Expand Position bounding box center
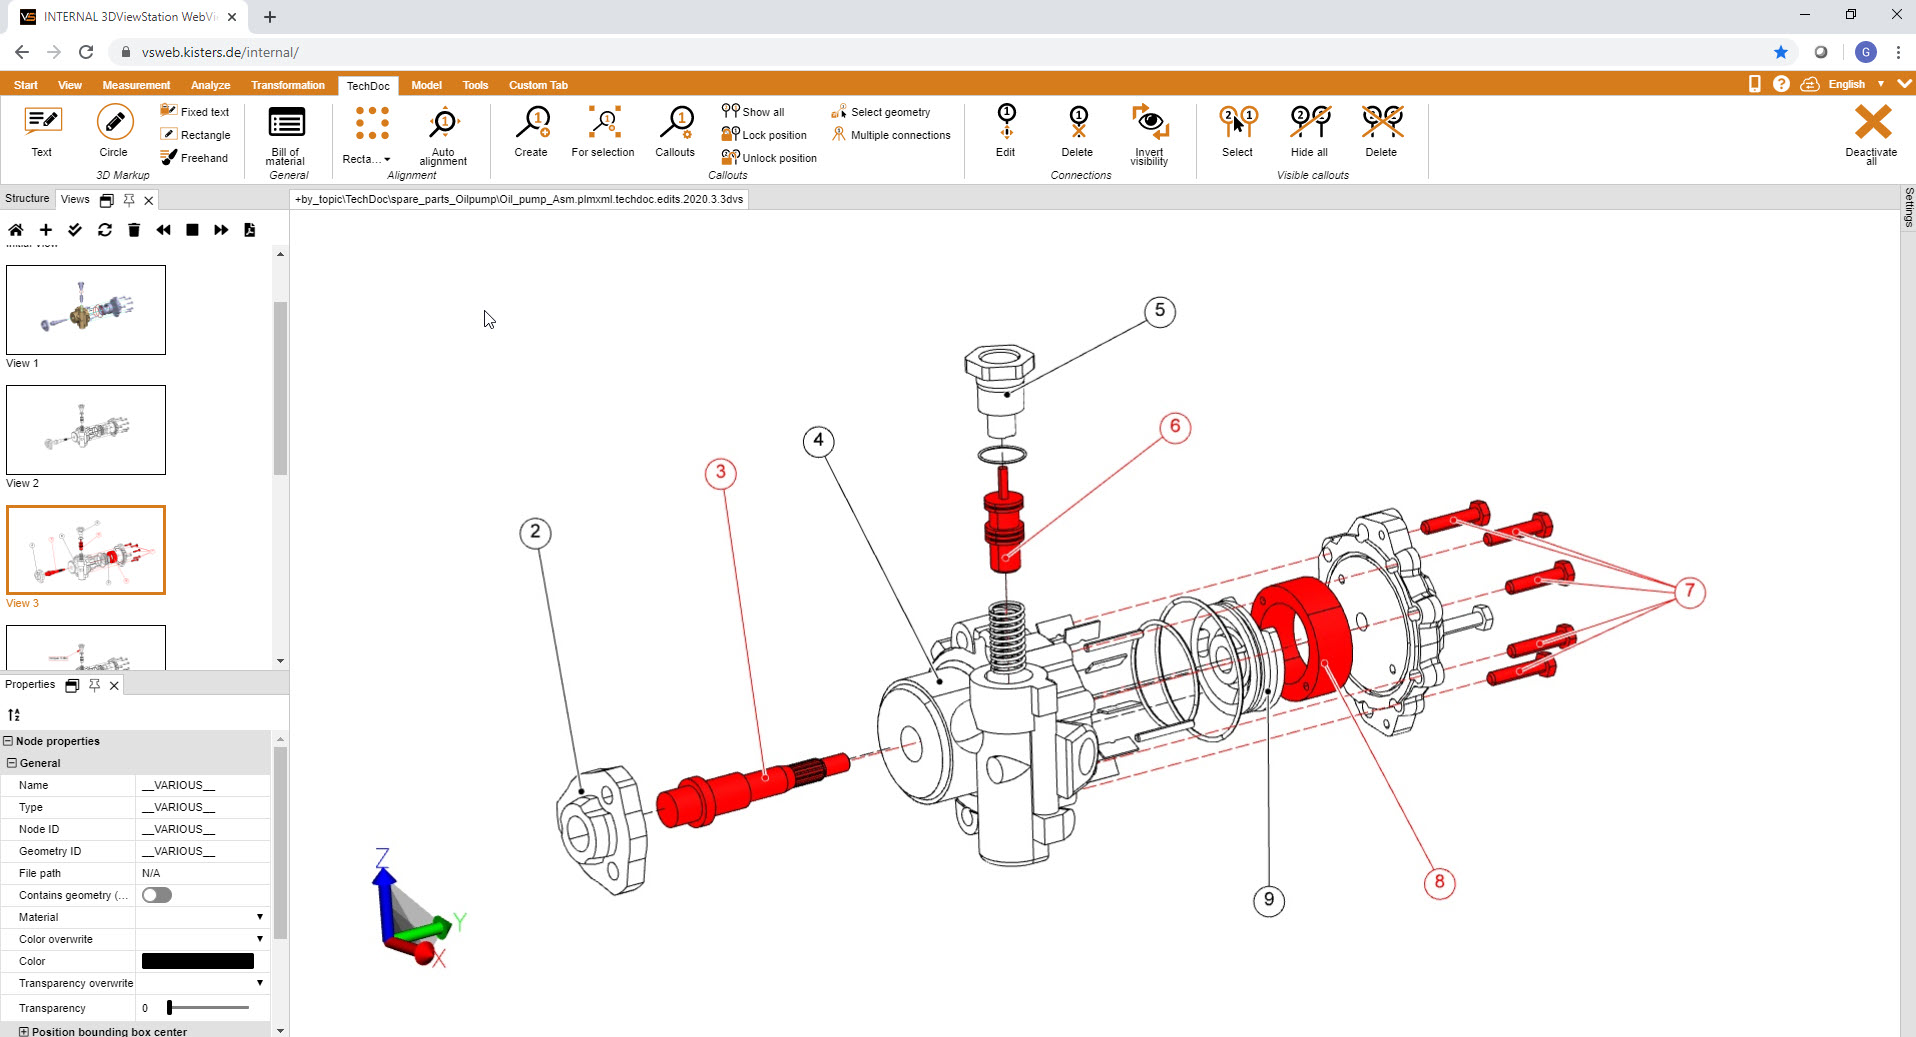This screenshot has width=1916, height=1037. 24,1031
